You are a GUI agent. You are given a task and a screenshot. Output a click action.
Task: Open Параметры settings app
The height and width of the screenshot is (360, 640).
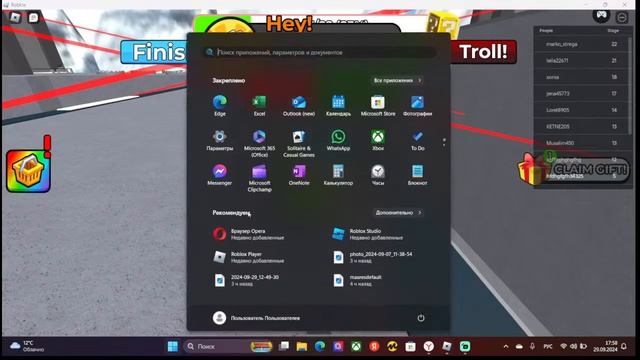pos(220,140)
